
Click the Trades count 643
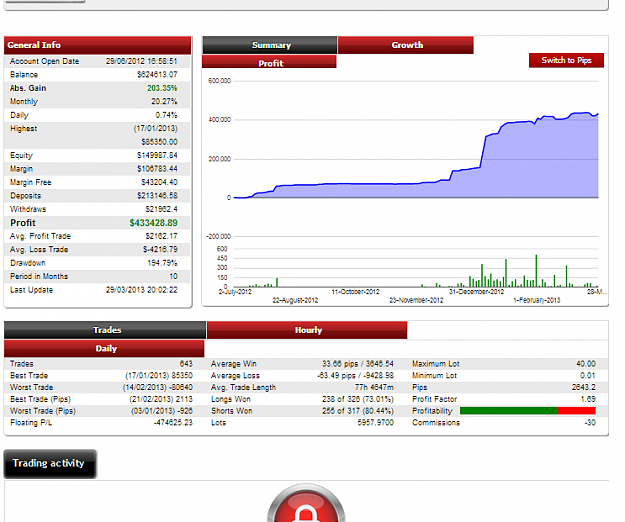point(186,364)
